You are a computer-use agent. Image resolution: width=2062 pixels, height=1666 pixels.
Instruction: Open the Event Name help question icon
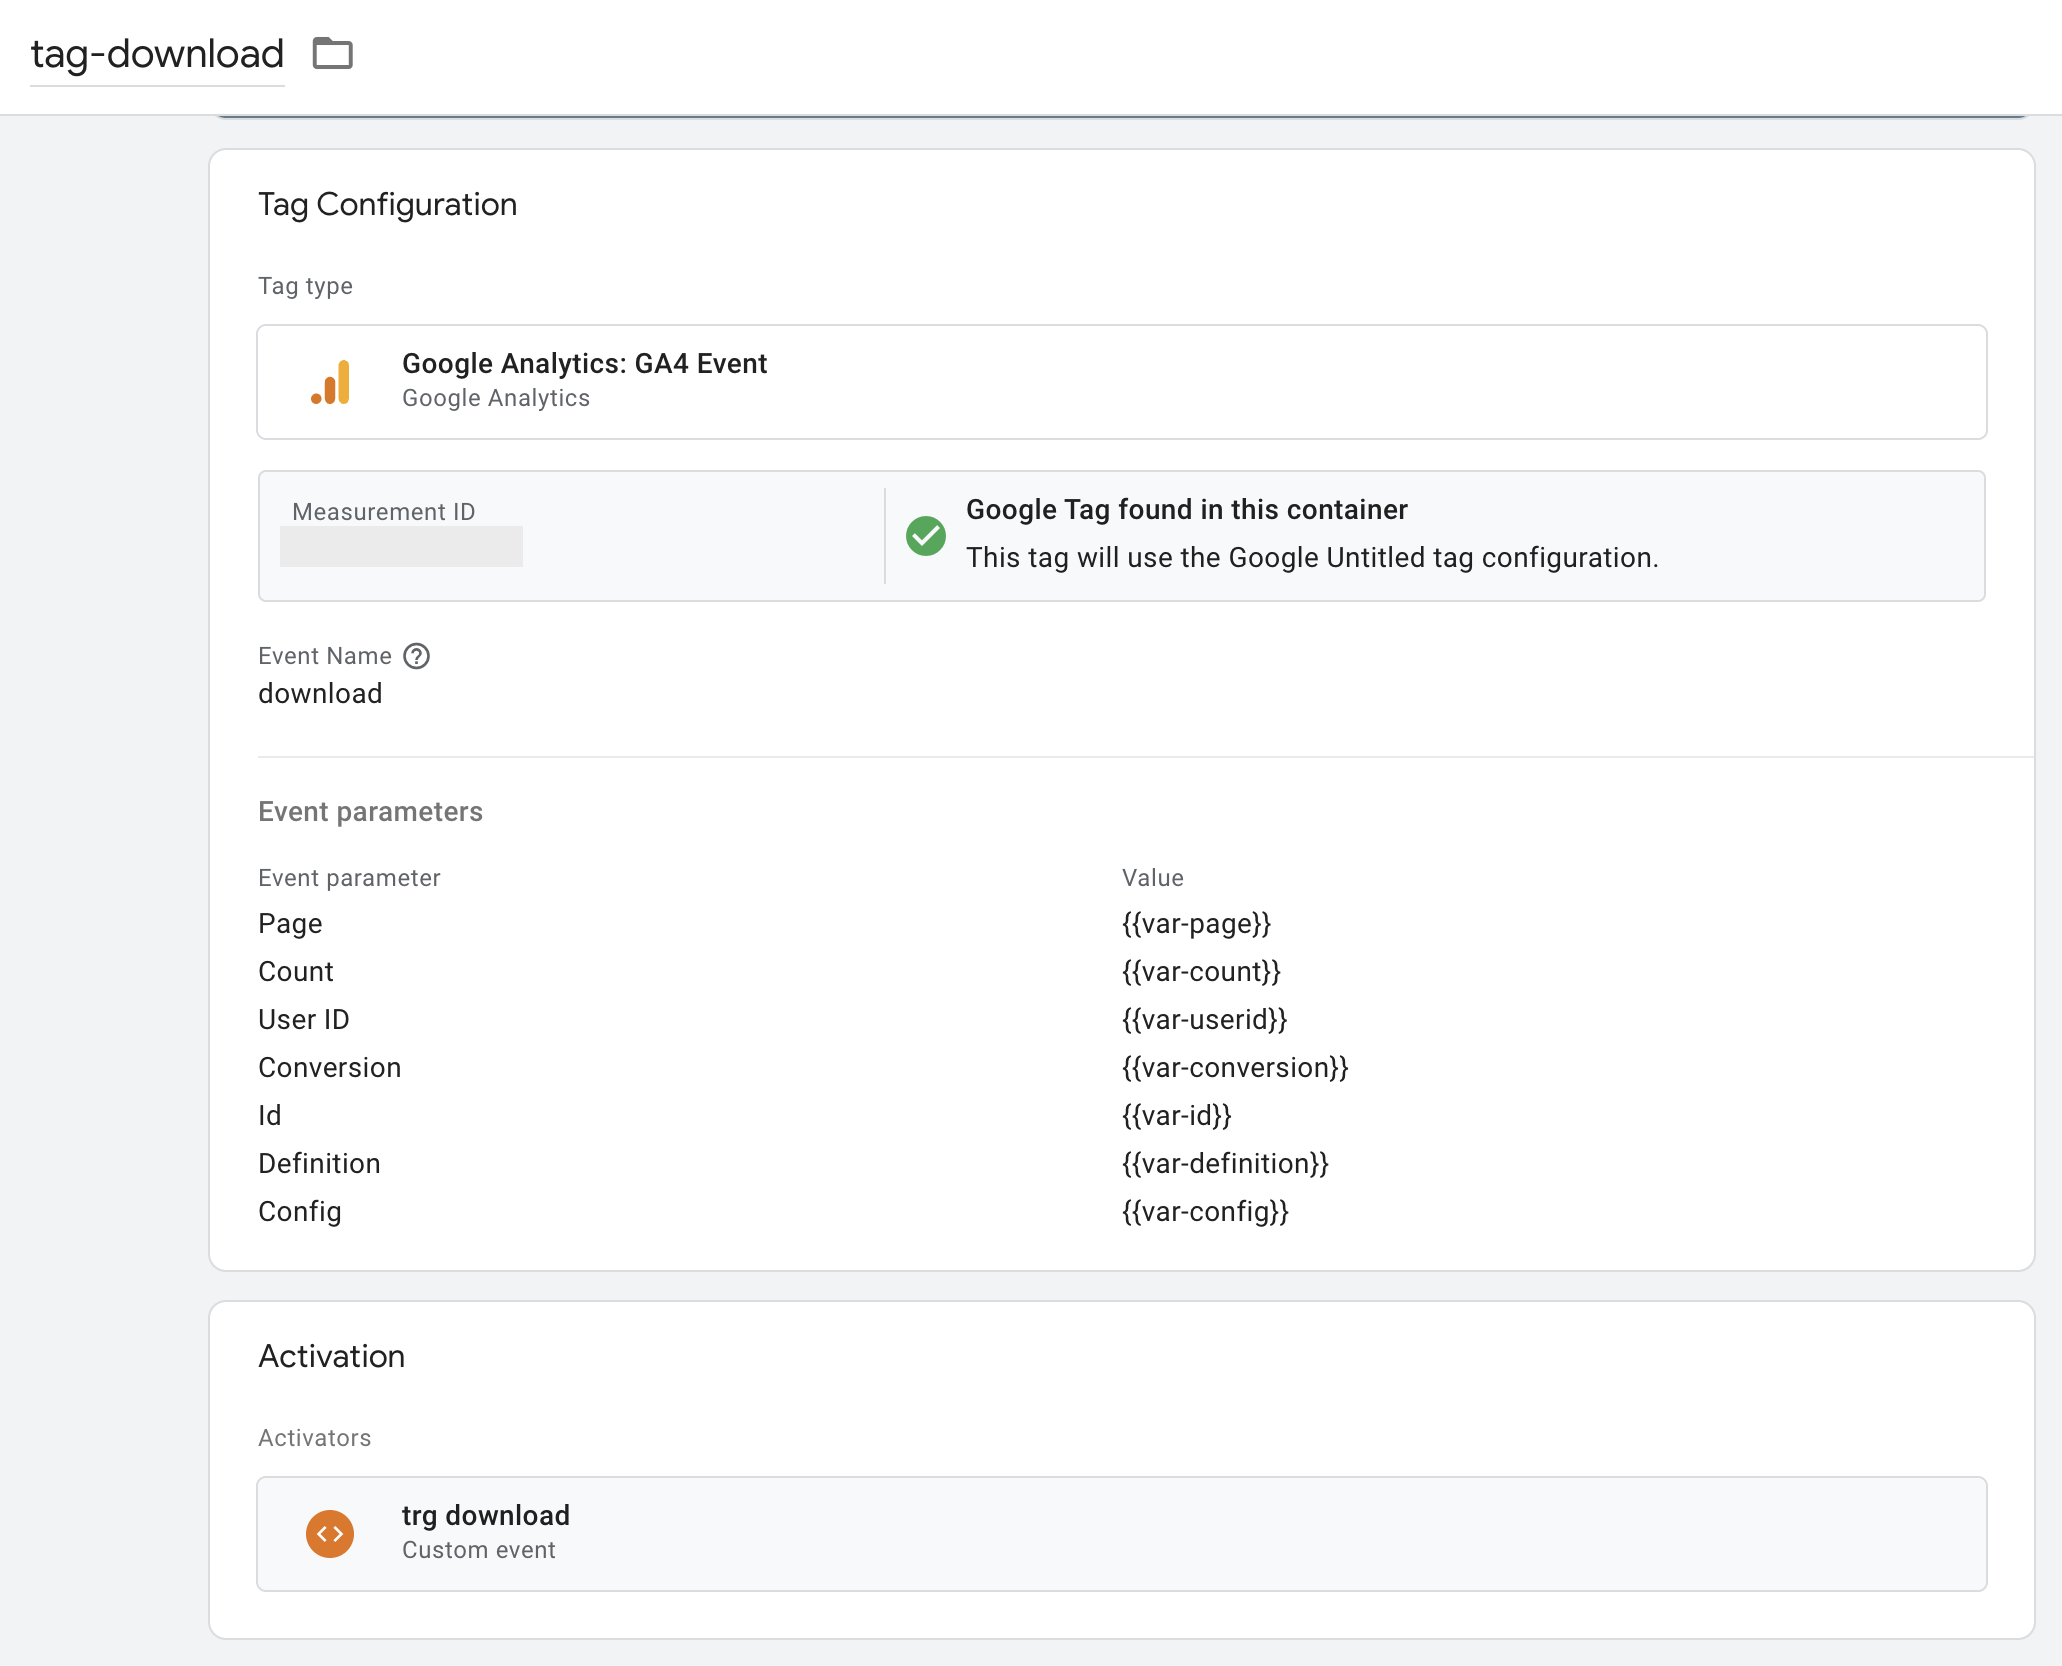[x=416, y=656]
